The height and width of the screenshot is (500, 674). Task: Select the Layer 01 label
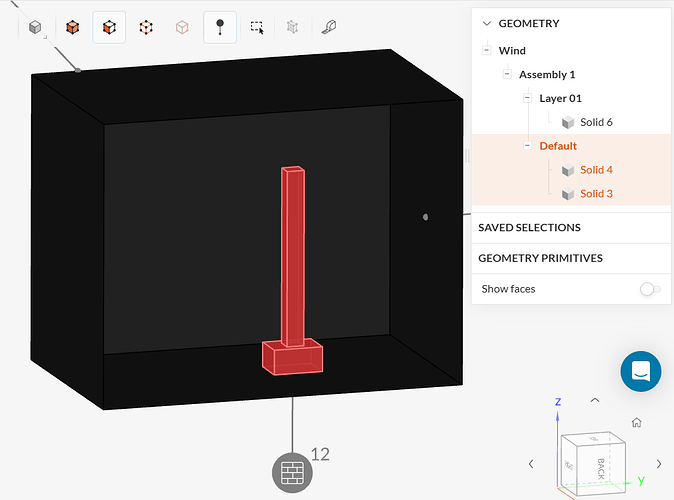[x=561, y=98]
